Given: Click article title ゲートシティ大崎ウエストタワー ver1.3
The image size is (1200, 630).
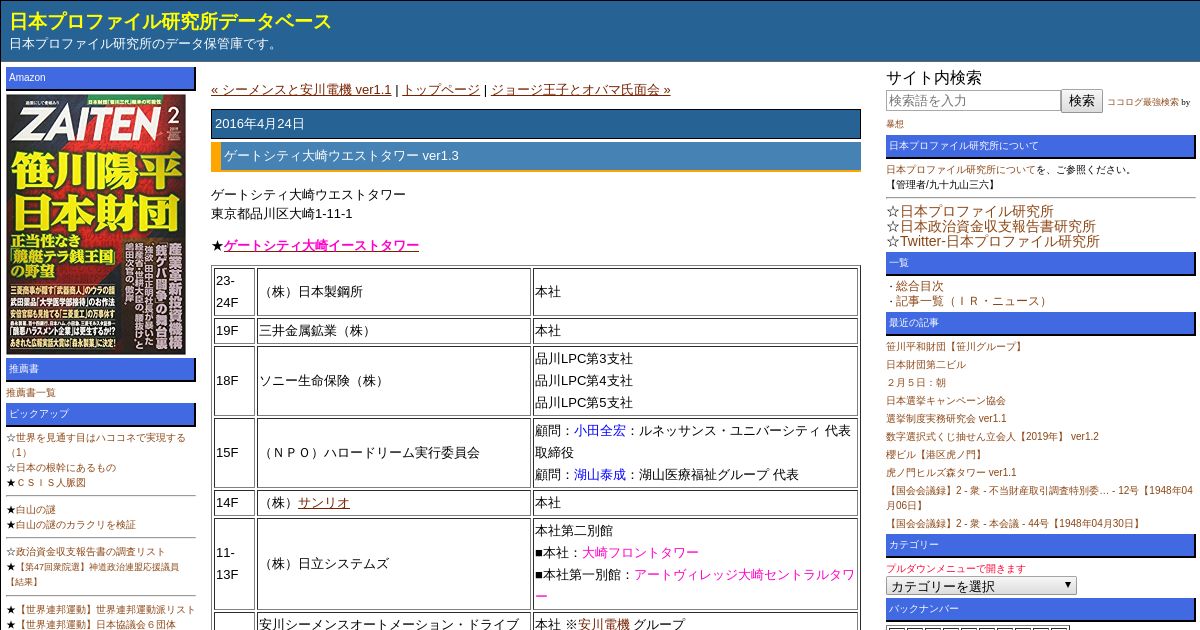Looking at the screenshot, I should pos(341,156).
